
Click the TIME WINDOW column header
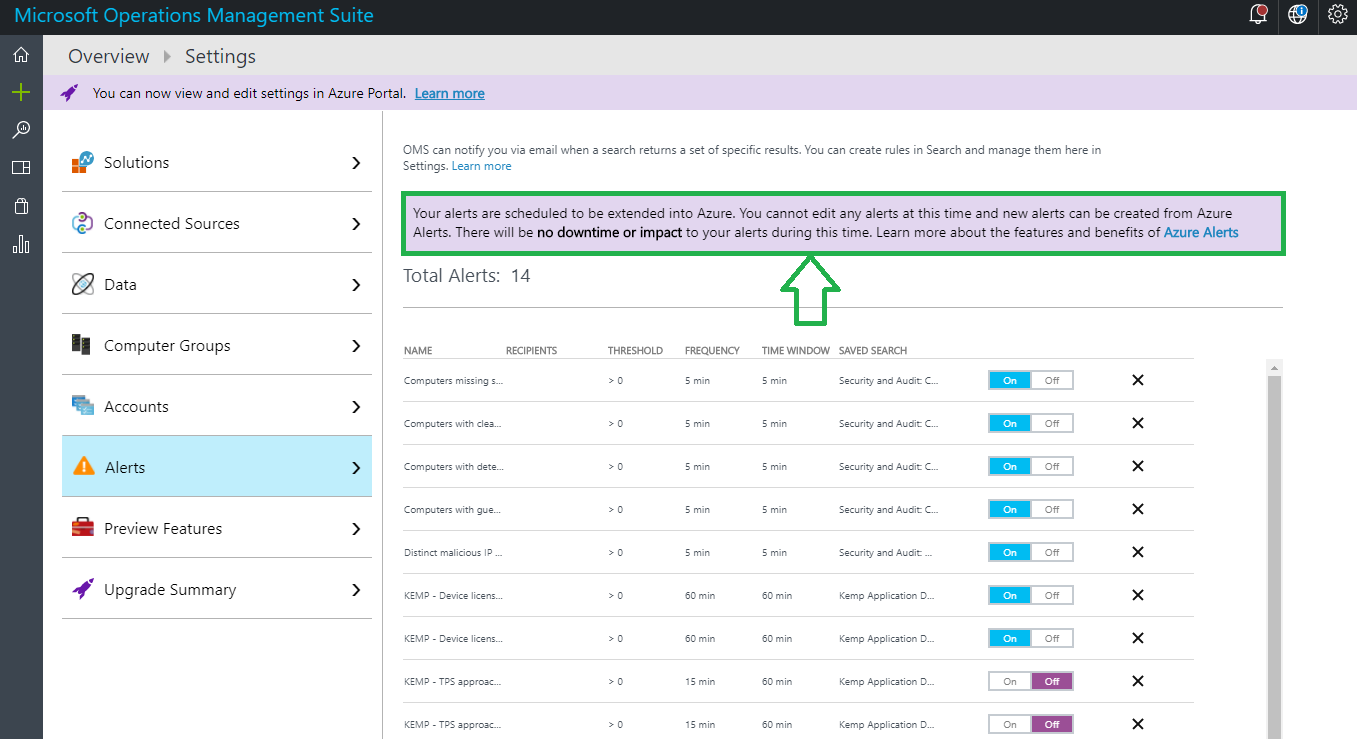click(x=796, y=351)
